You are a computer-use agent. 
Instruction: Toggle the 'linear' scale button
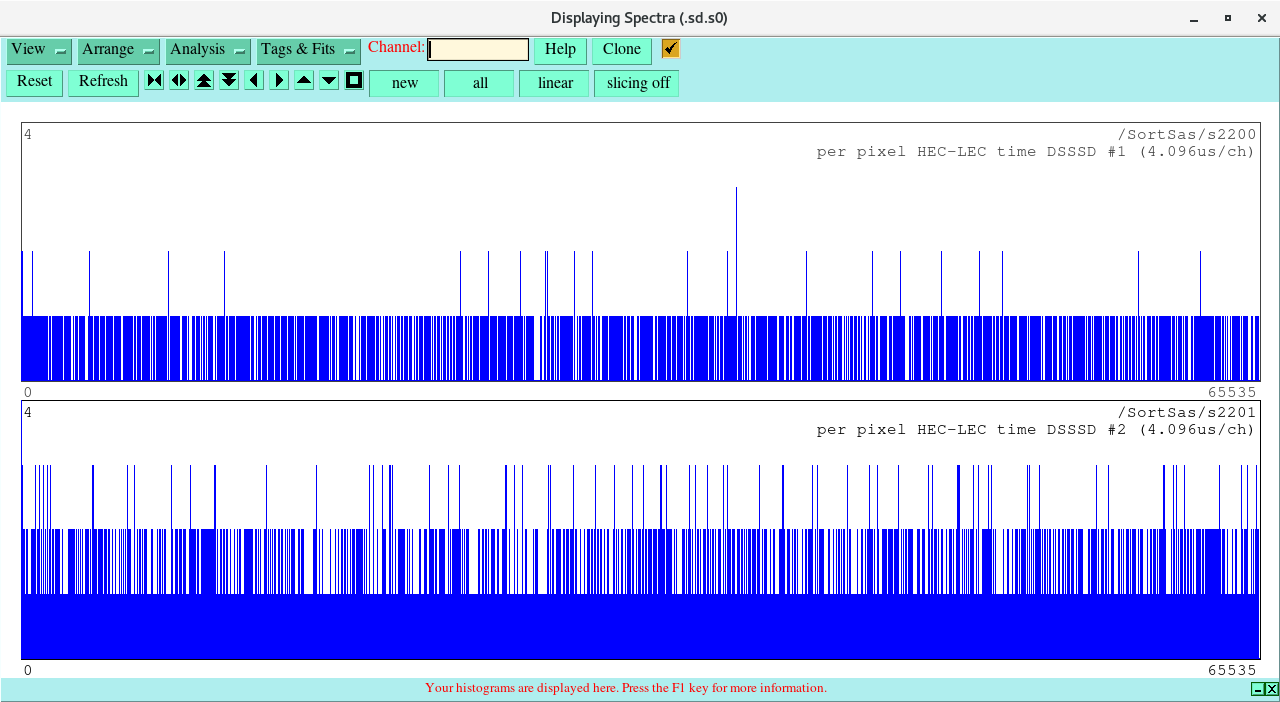click(554, 83)
